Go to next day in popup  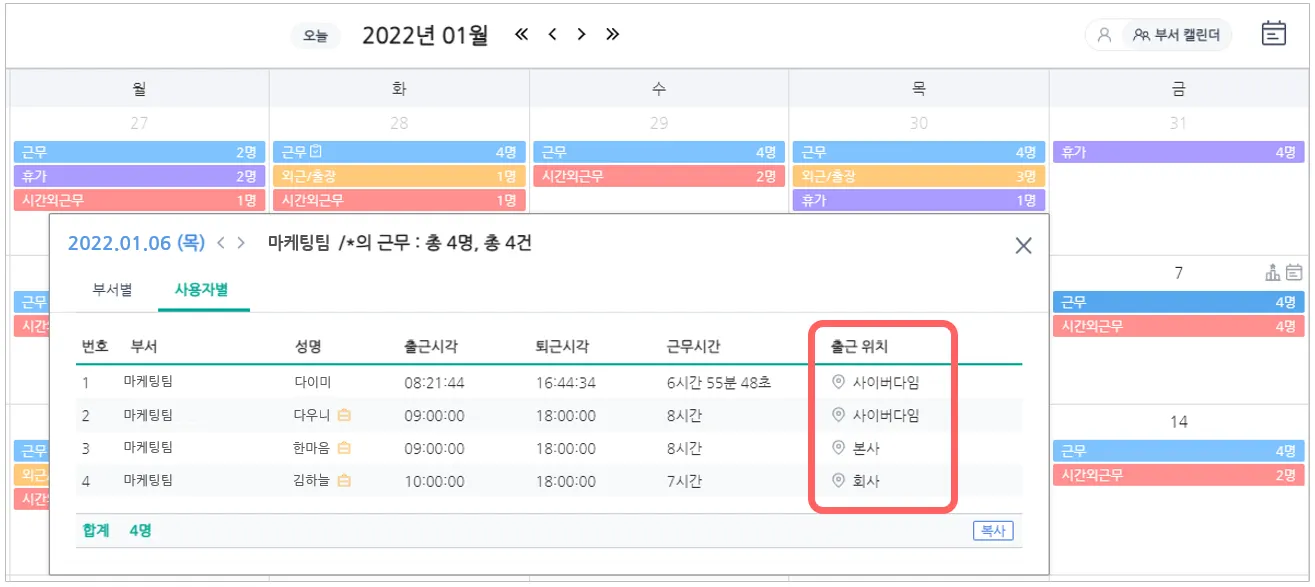241,243
